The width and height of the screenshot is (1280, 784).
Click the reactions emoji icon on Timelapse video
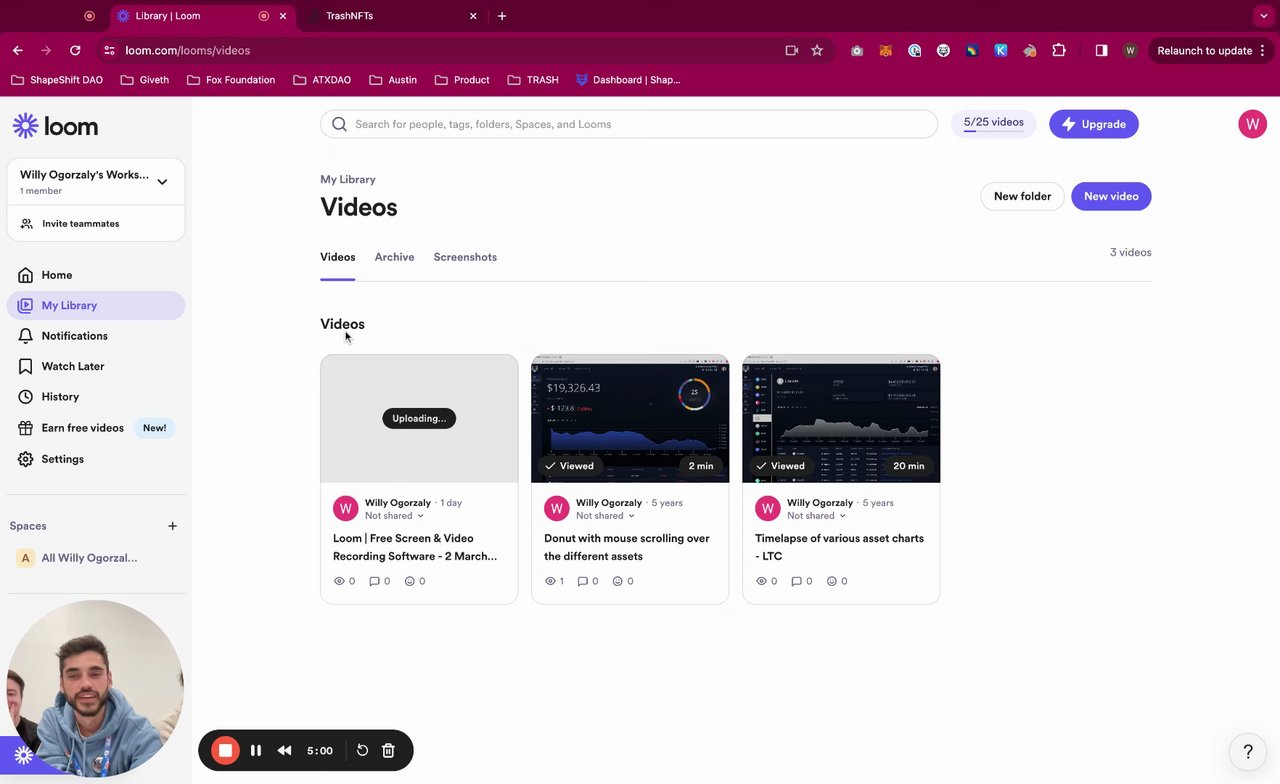pos(832,581)
